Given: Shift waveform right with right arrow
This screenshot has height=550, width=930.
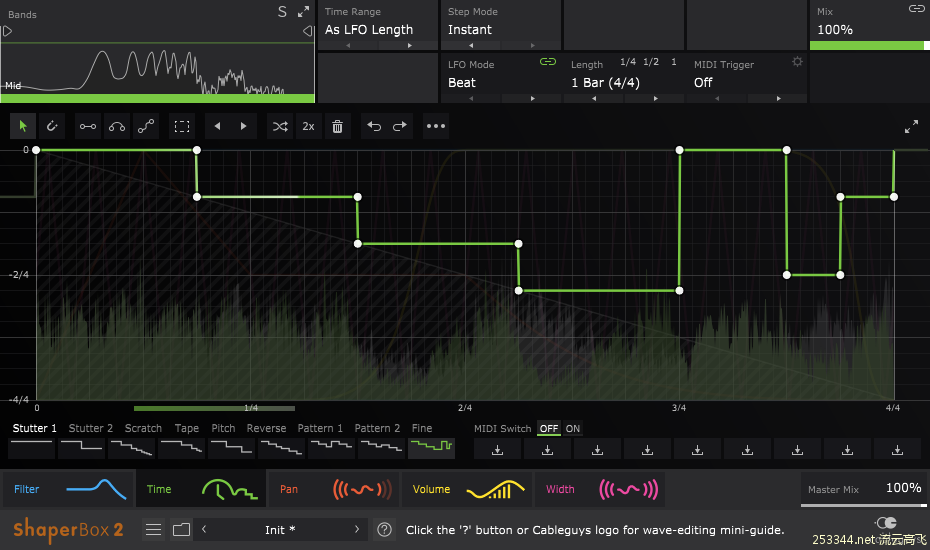Looking at the screenshot, I should click(x=243, y=126).
